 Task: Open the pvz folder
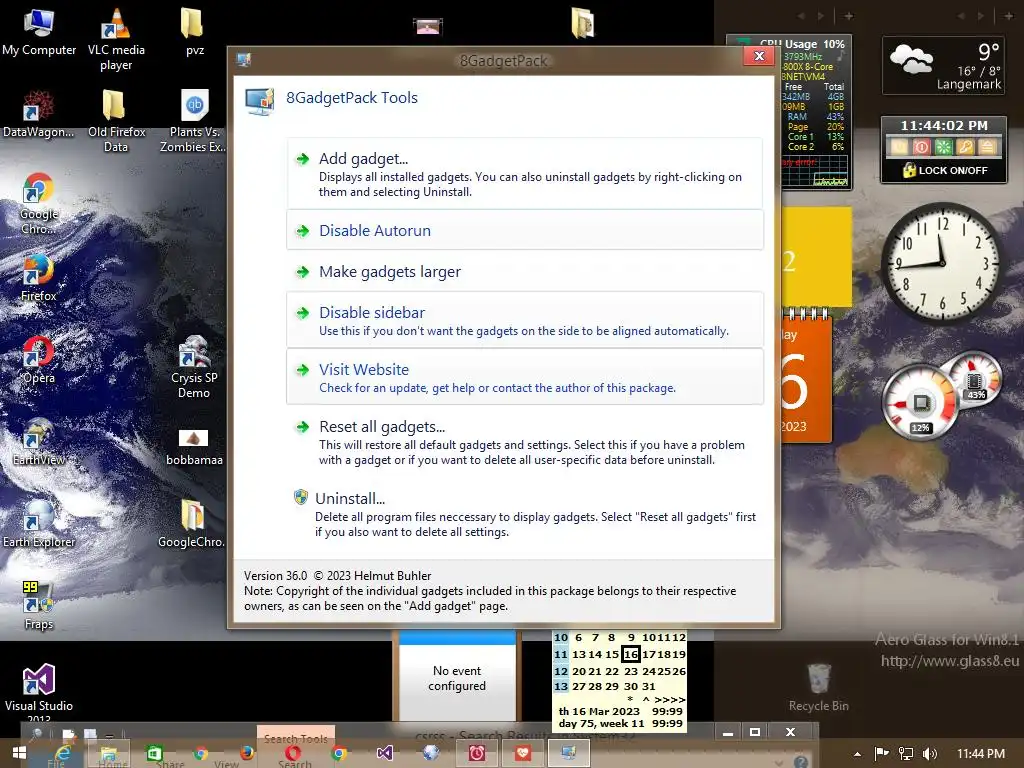[x=194, y=33]
